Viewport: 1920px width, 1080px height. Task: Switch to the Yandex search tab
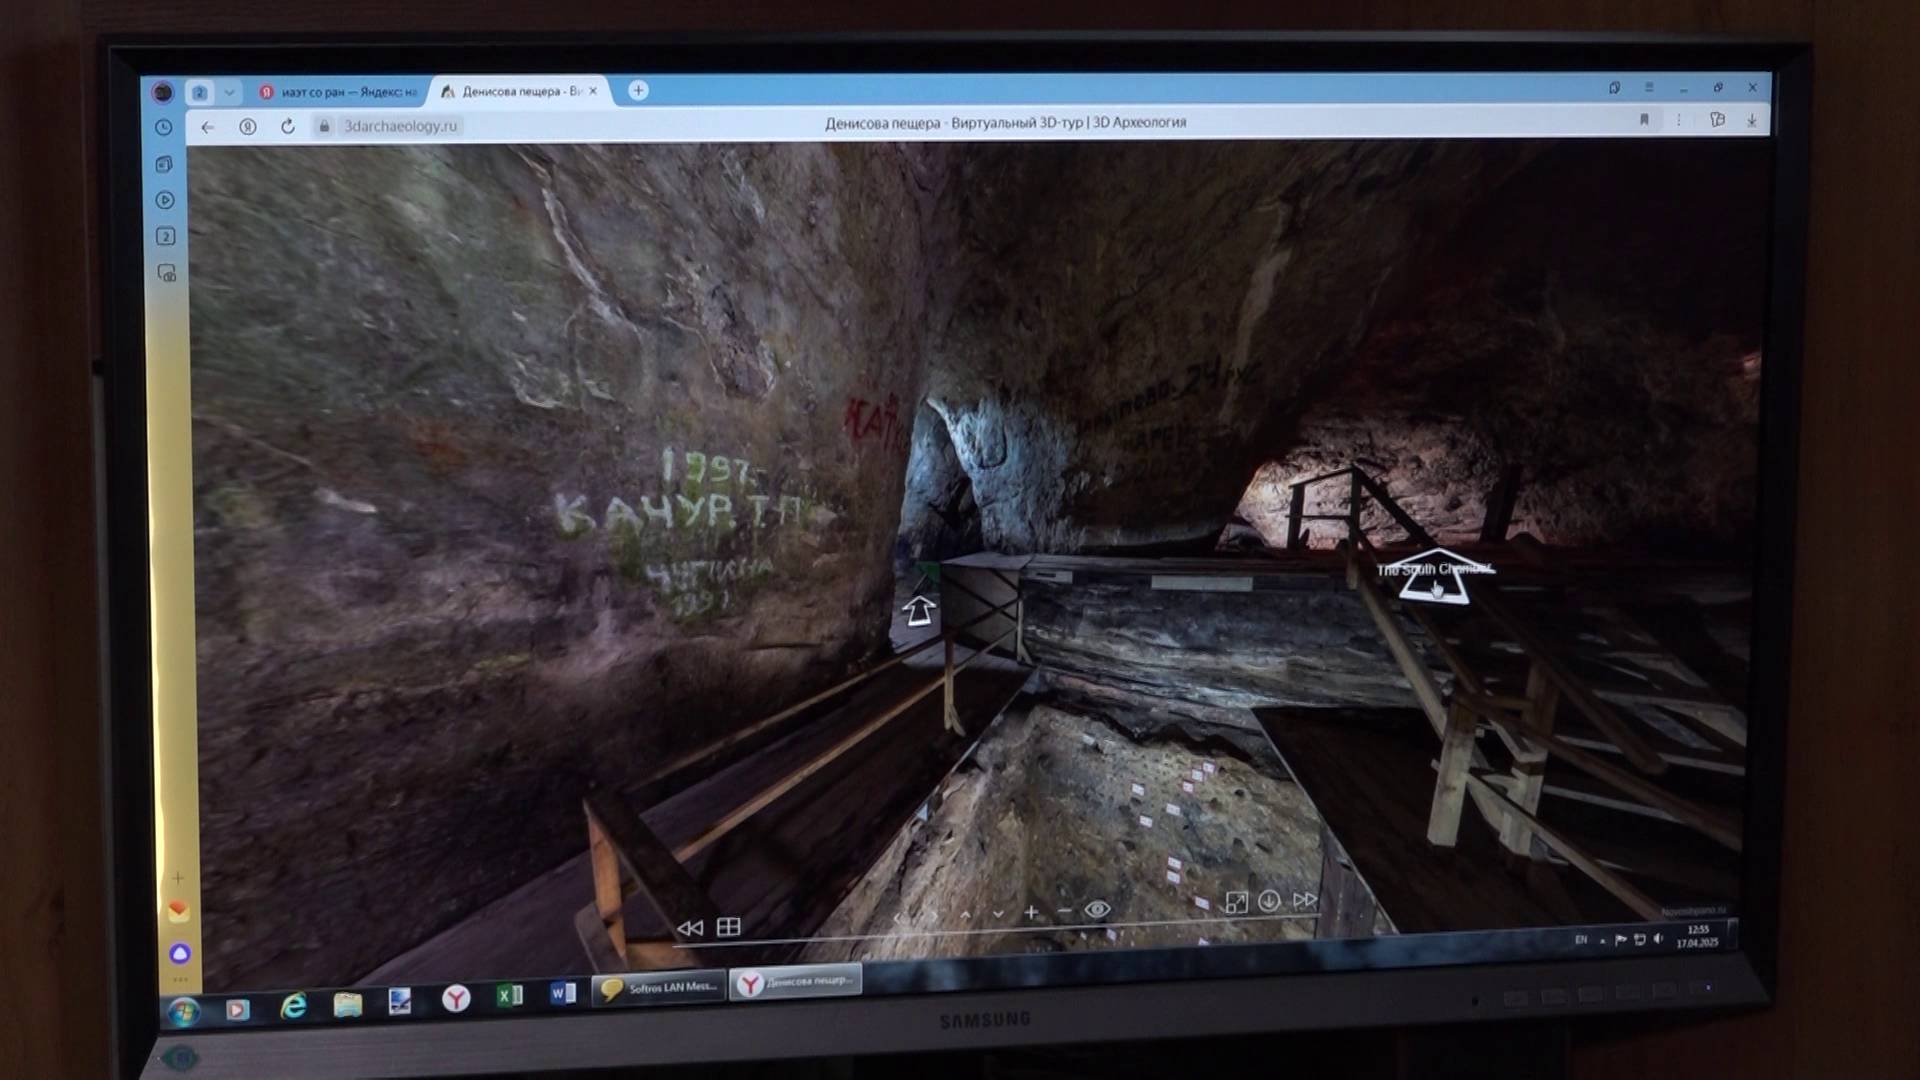(x=340, y=92)
